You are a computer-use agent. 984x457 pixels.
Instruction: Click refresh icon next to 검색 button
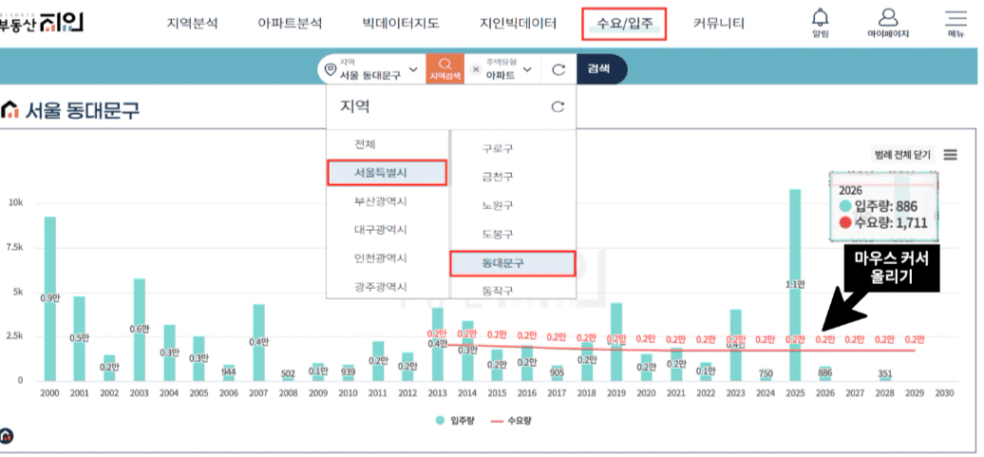[x=559, y=69]
